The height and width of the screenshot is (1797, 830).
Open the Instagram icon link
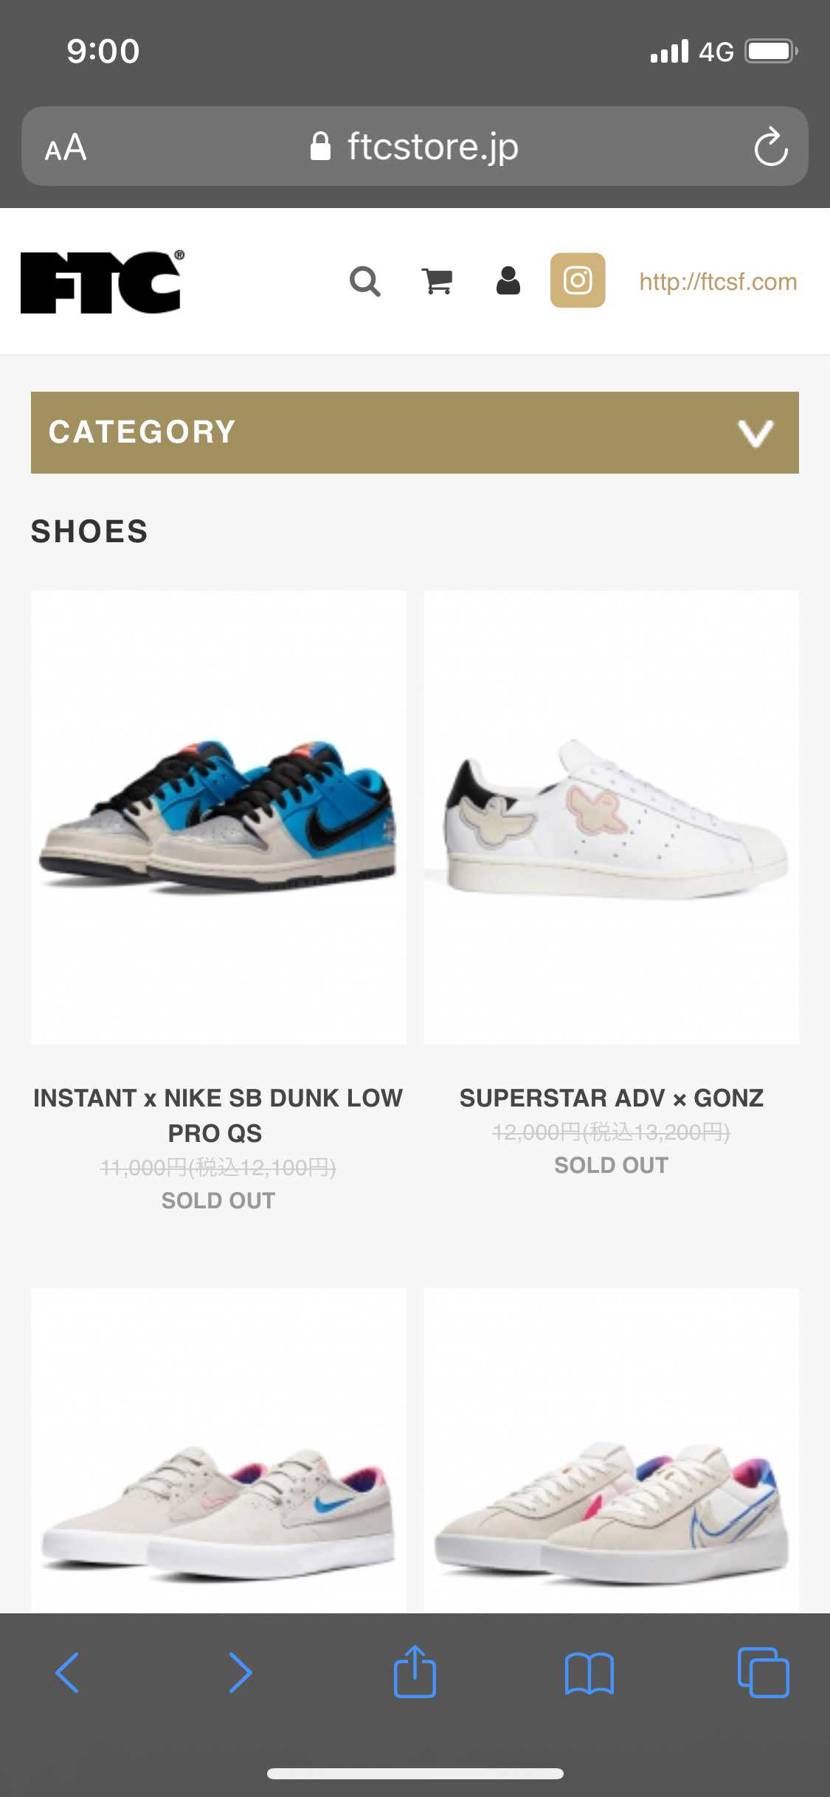578,280
